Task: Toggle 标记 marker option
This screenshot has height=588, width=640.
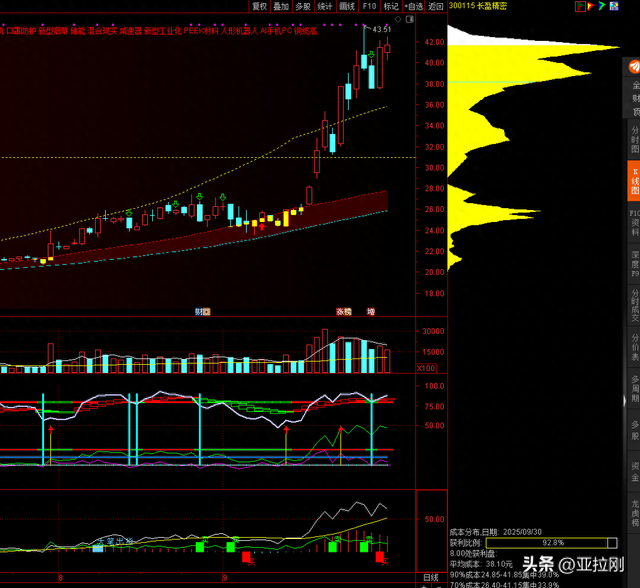Action: pos(391,6)
